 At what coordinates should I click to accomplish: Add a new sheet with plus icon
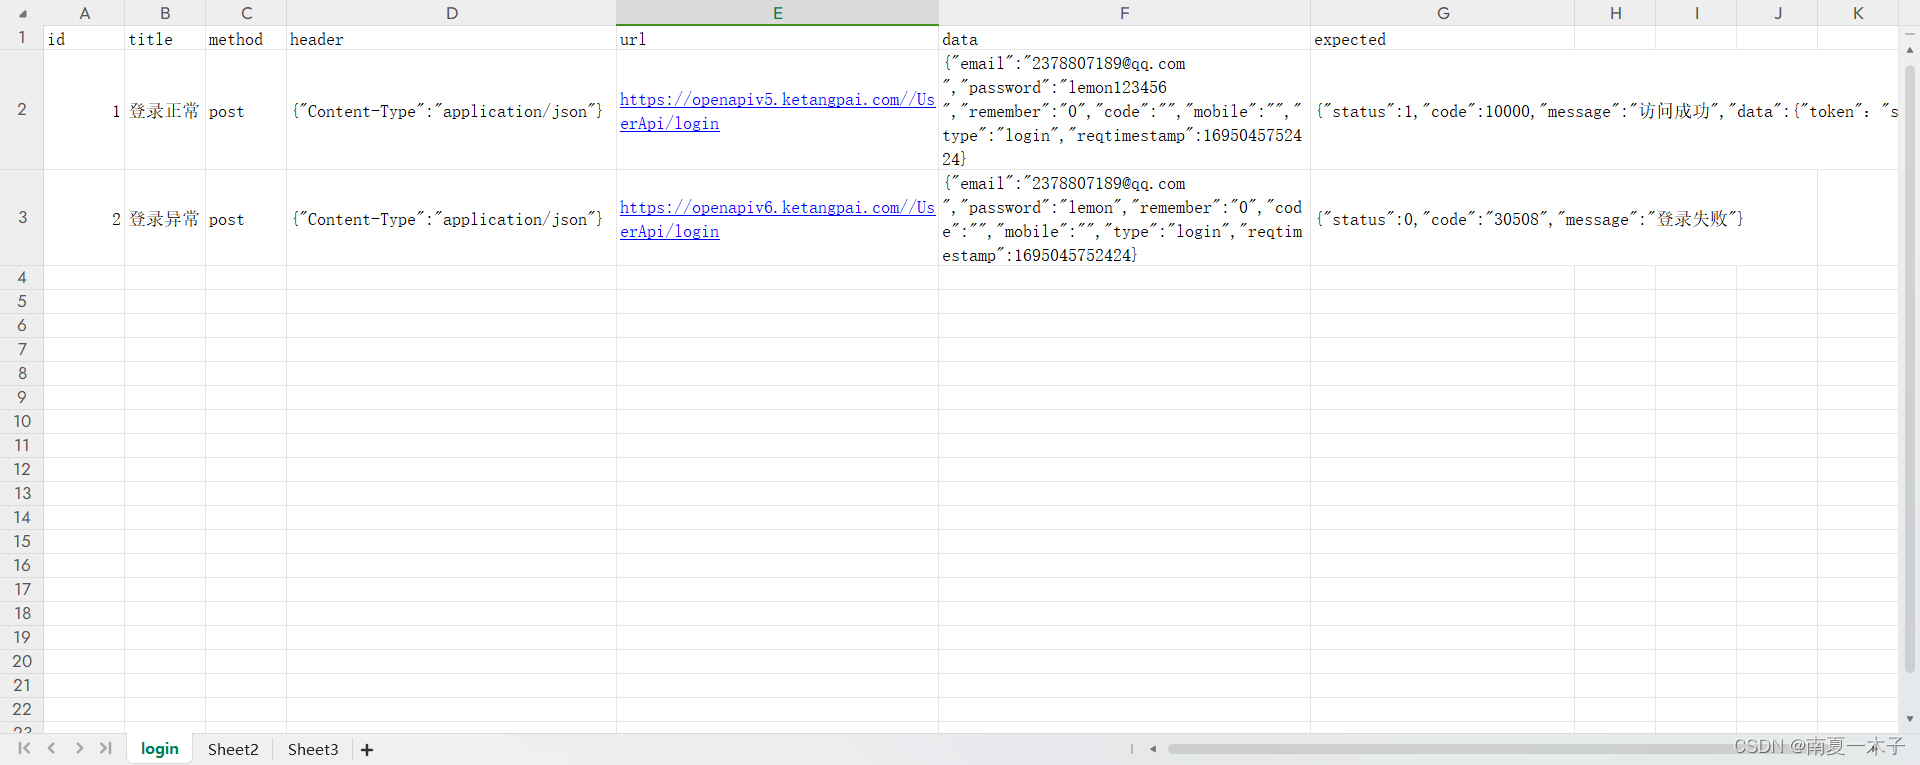click(x=367, y=750)
